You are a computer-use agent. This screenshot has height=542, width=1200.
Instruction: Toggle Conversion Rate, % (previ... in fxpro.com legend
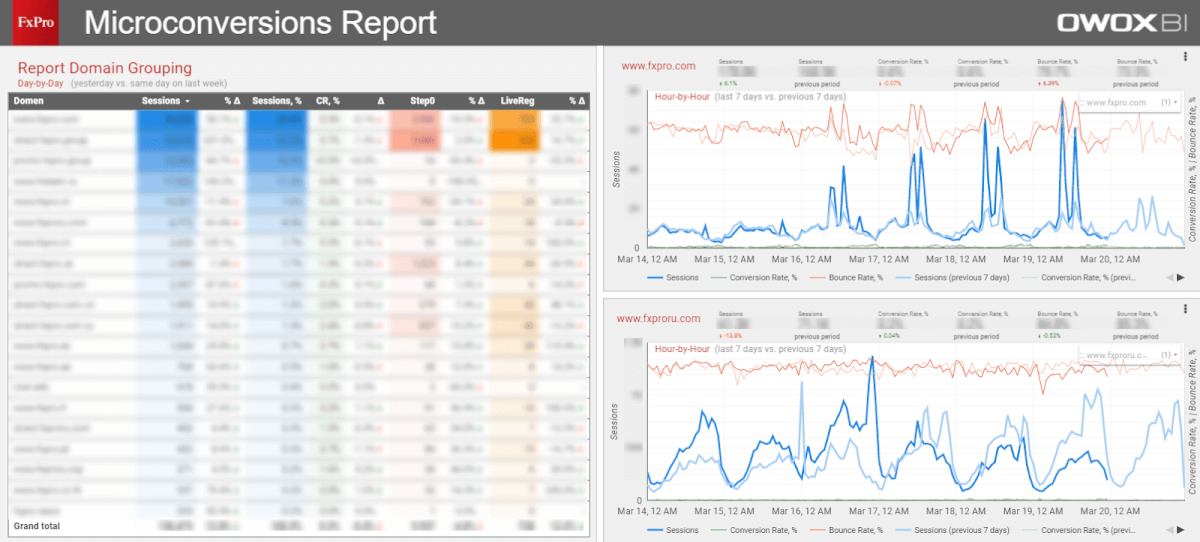point(1081,277)
